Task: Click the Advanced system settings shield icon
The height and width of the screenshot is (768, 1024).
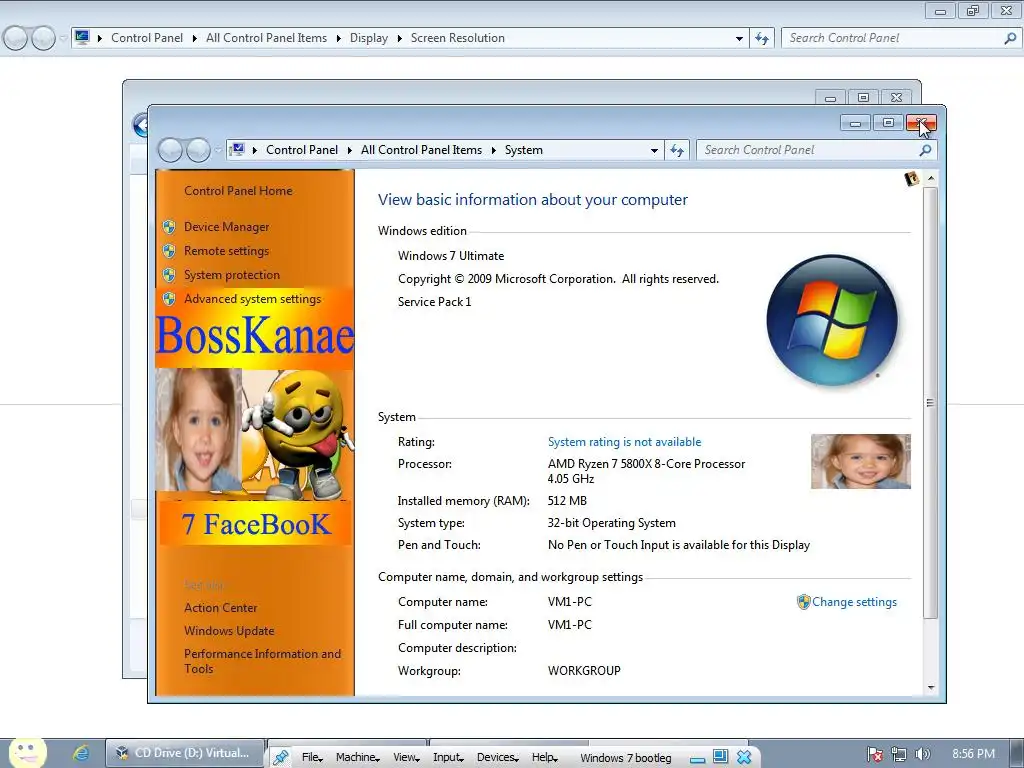Action: (169, 299)
